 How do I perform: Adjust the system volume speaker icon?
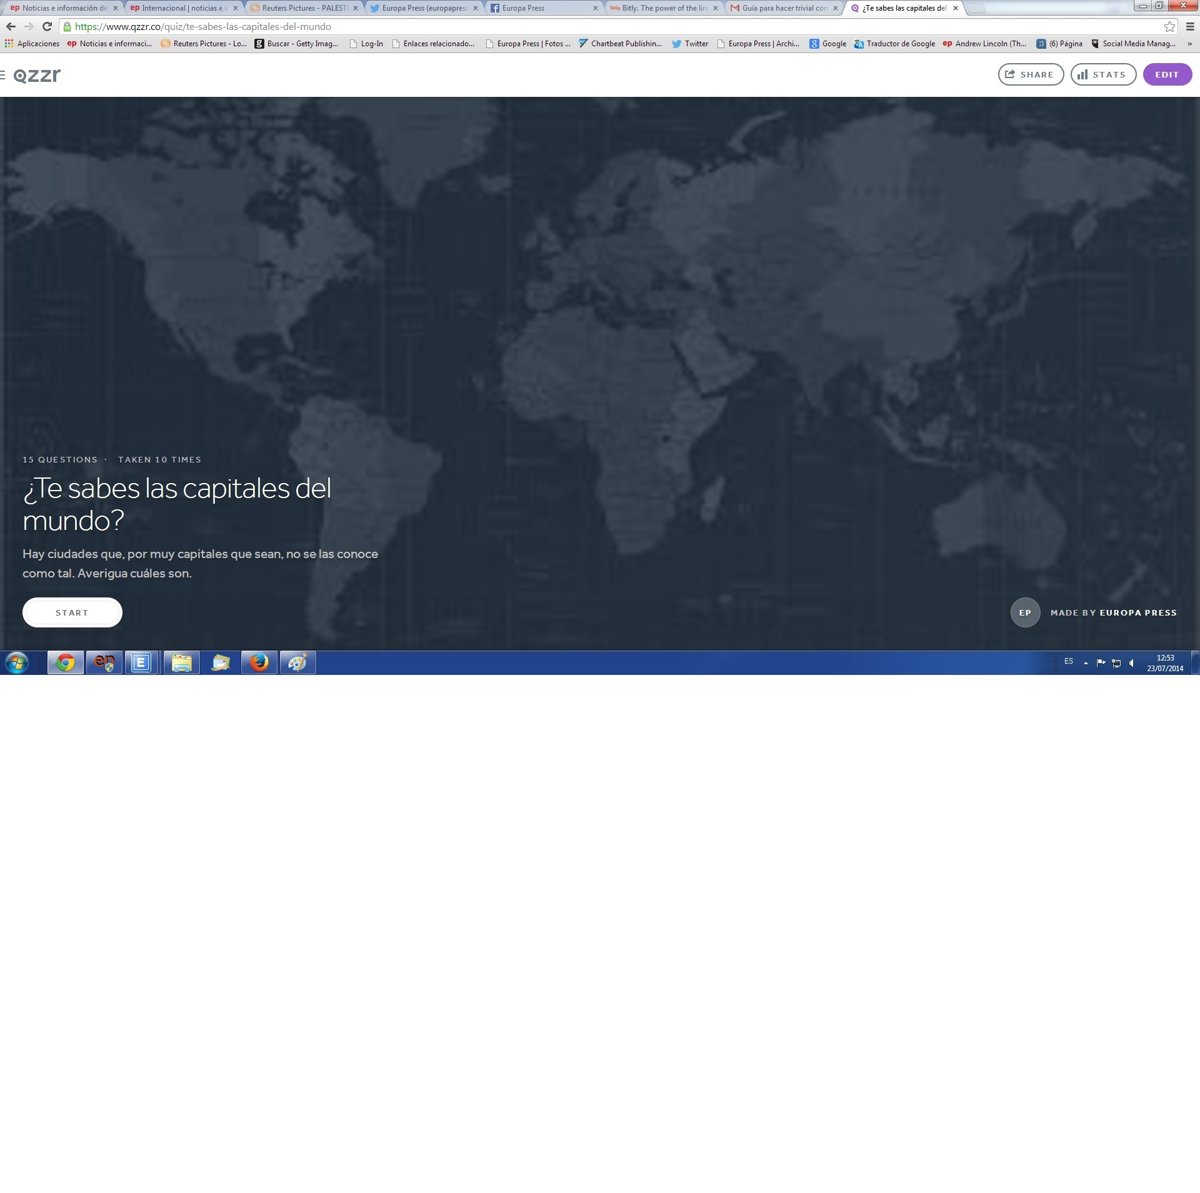[x=1131, y=663]
